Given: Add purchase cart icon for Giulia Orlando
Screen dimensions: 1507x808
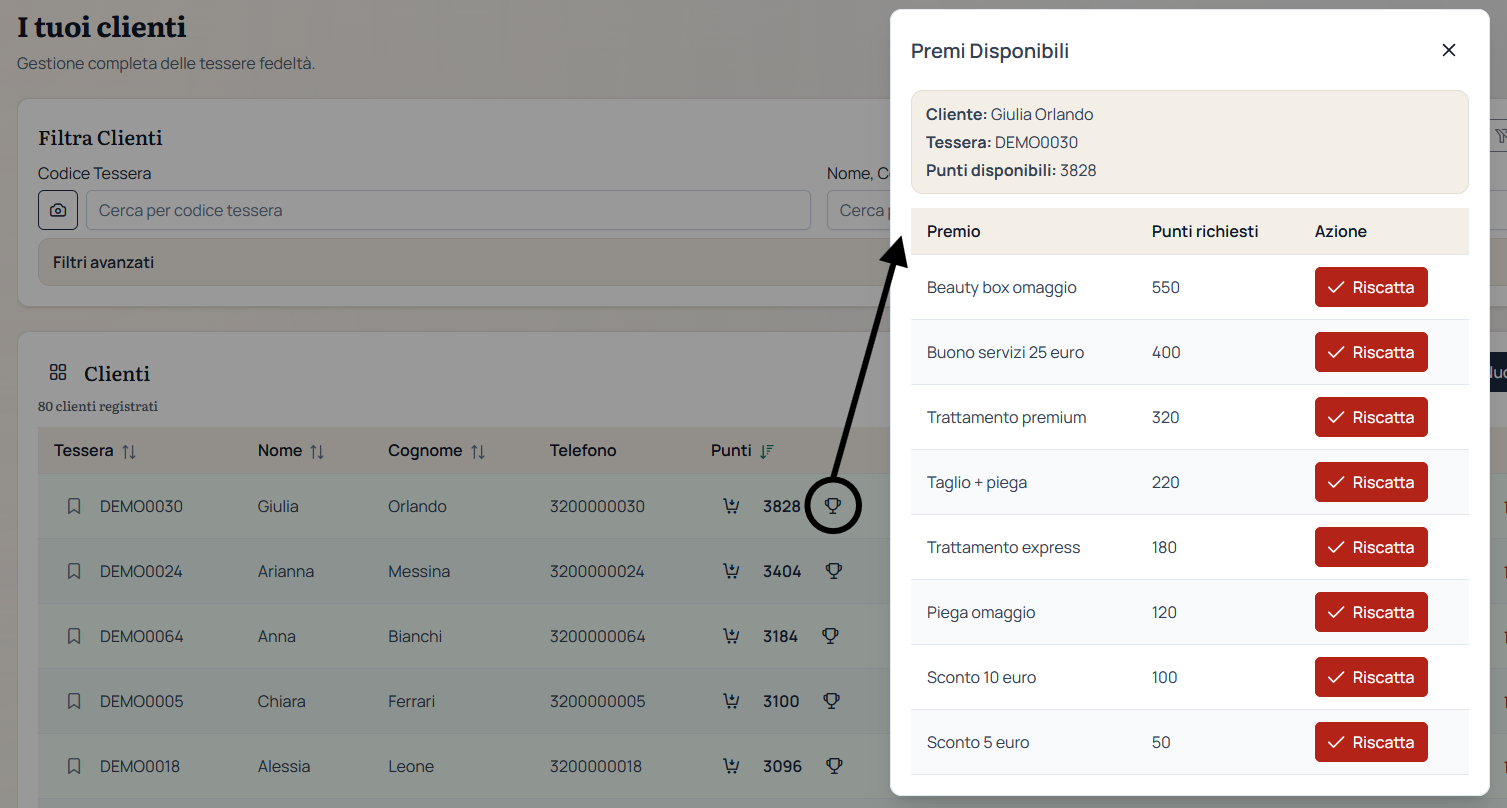Looking at the screenshot, I should click(x=731, y=506).
